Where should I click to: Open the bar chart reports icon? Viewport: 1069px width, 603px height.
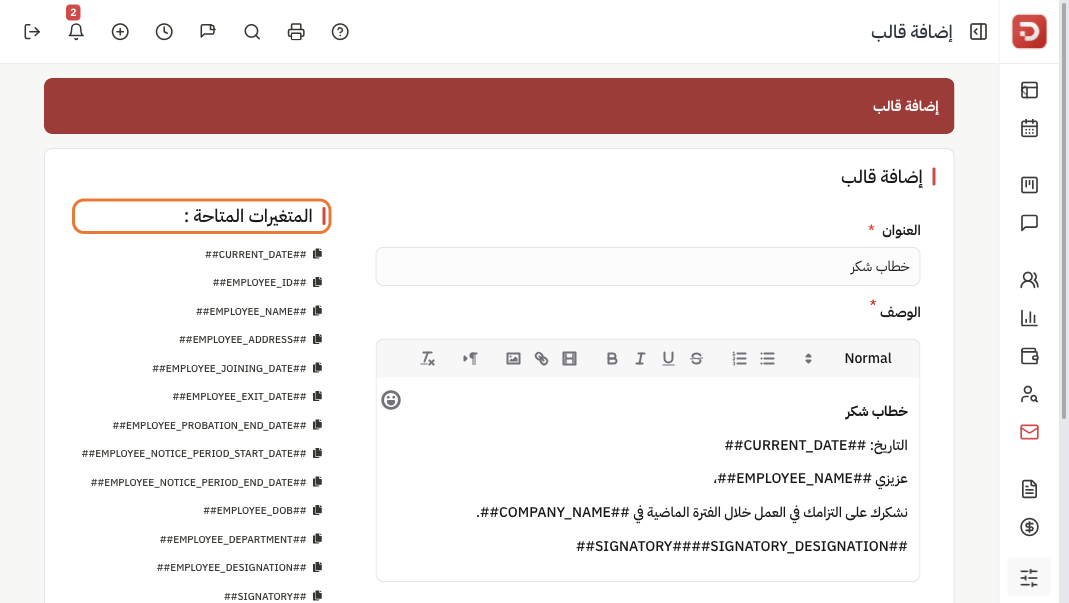pos(1029,317)
